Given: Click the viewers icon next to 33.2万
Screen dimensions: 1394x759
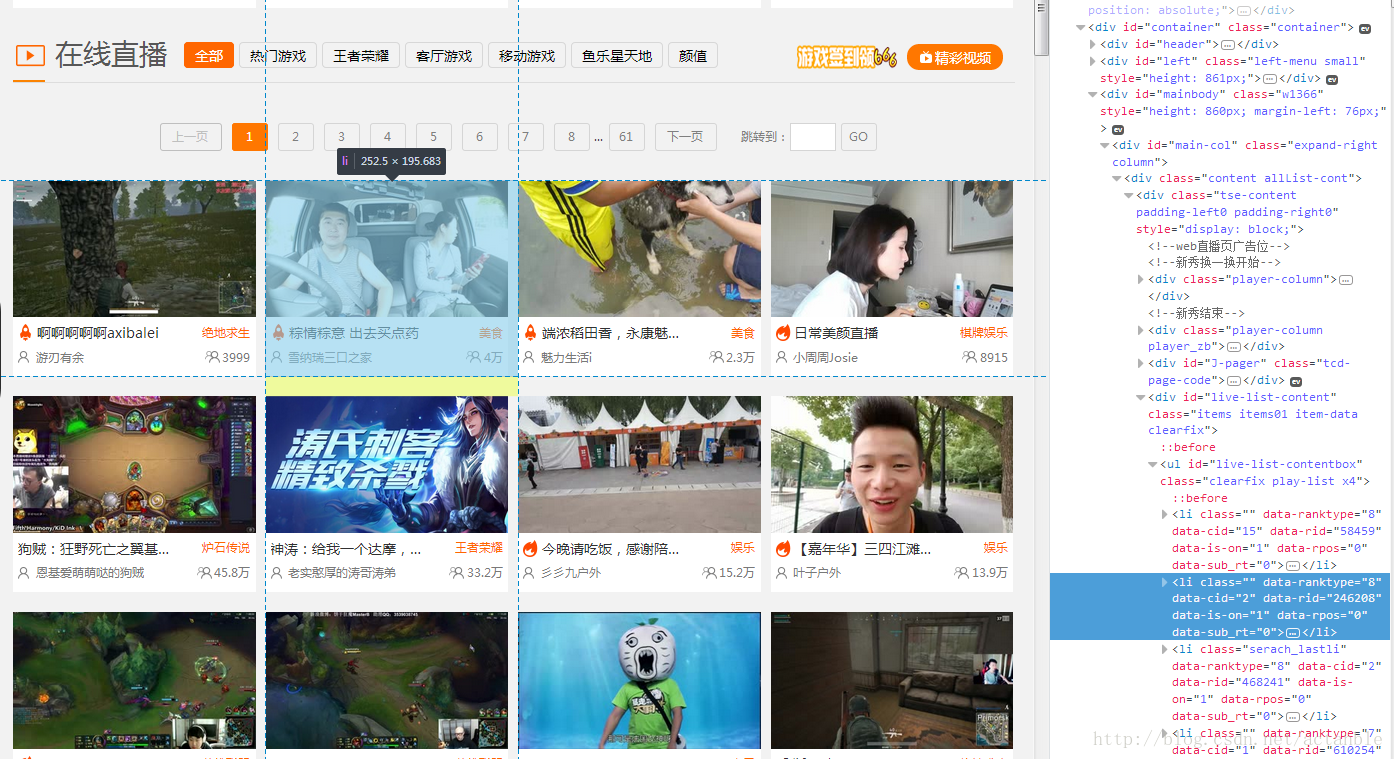Looking at the screenshot, I should [x=457, y=573].
